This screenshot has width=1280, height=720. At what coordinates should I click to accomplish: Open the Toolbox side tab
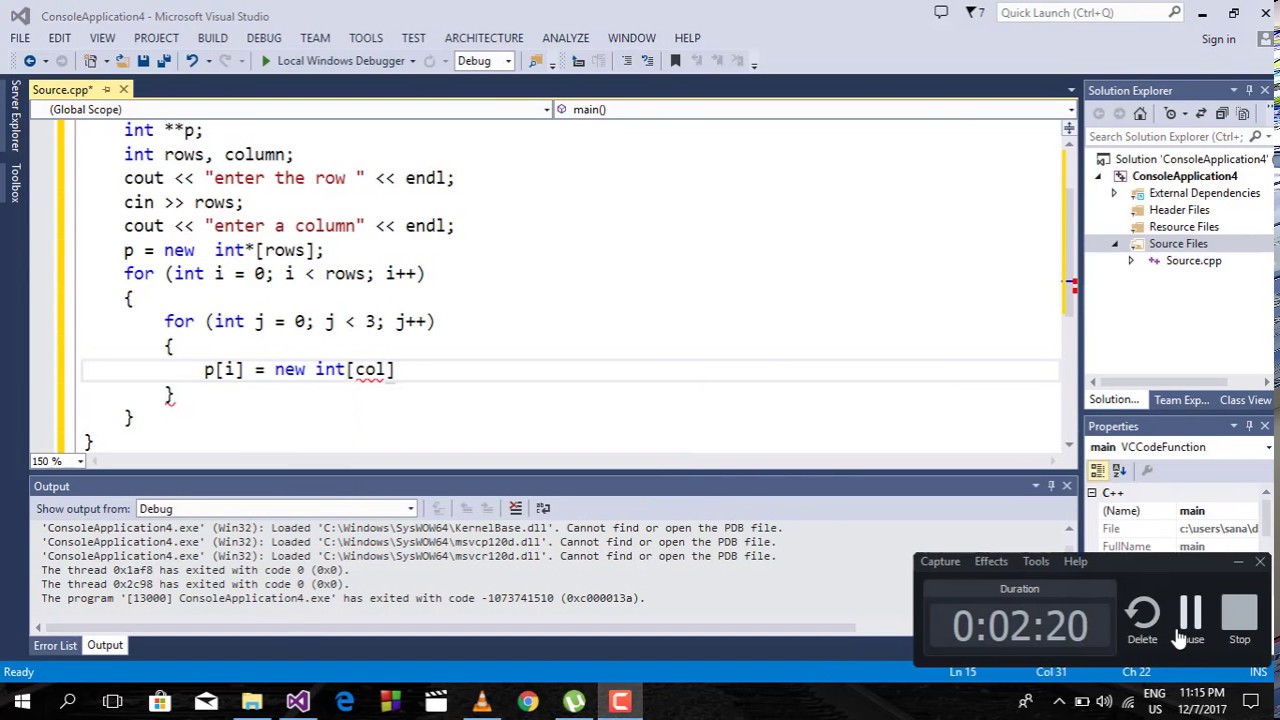pyautogui.click(x=15, y=183)
